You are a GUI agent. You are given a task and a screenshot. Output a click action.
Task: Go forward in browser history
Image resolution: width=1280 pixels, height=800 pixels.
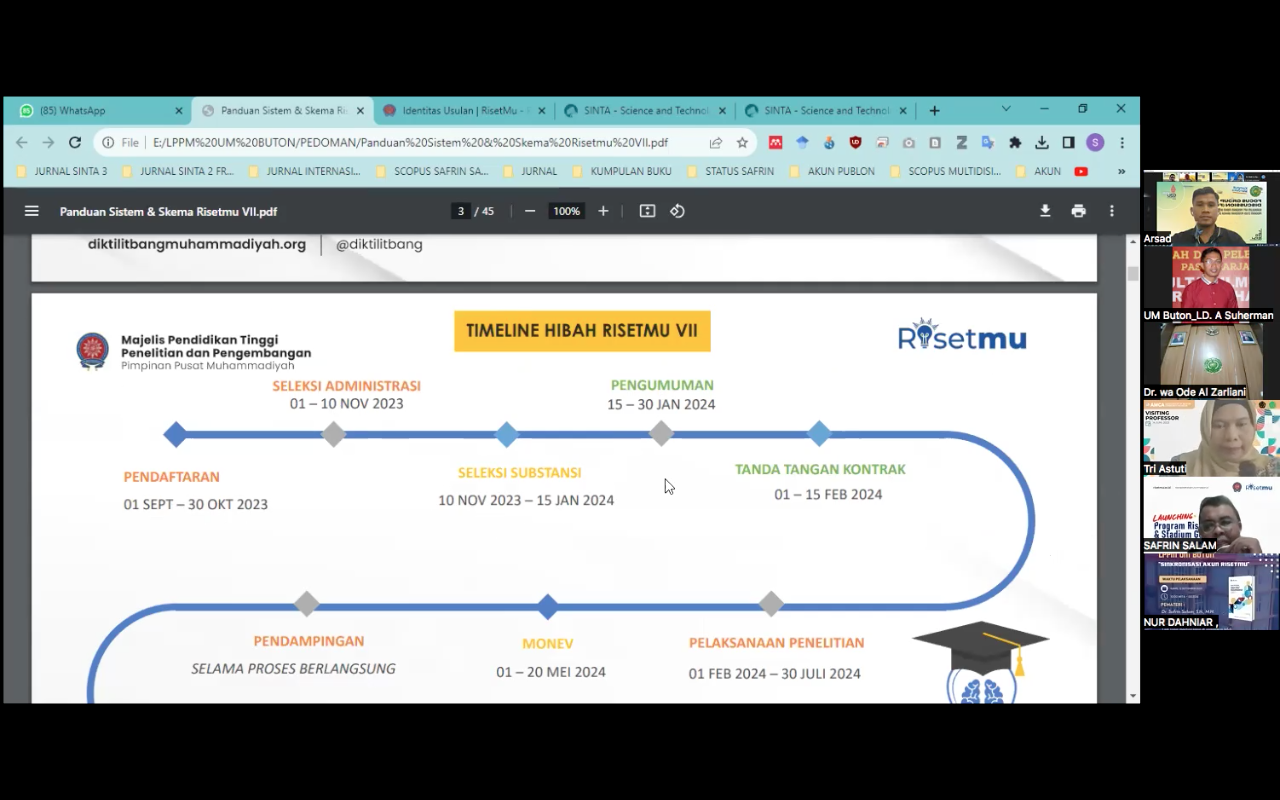48,143
